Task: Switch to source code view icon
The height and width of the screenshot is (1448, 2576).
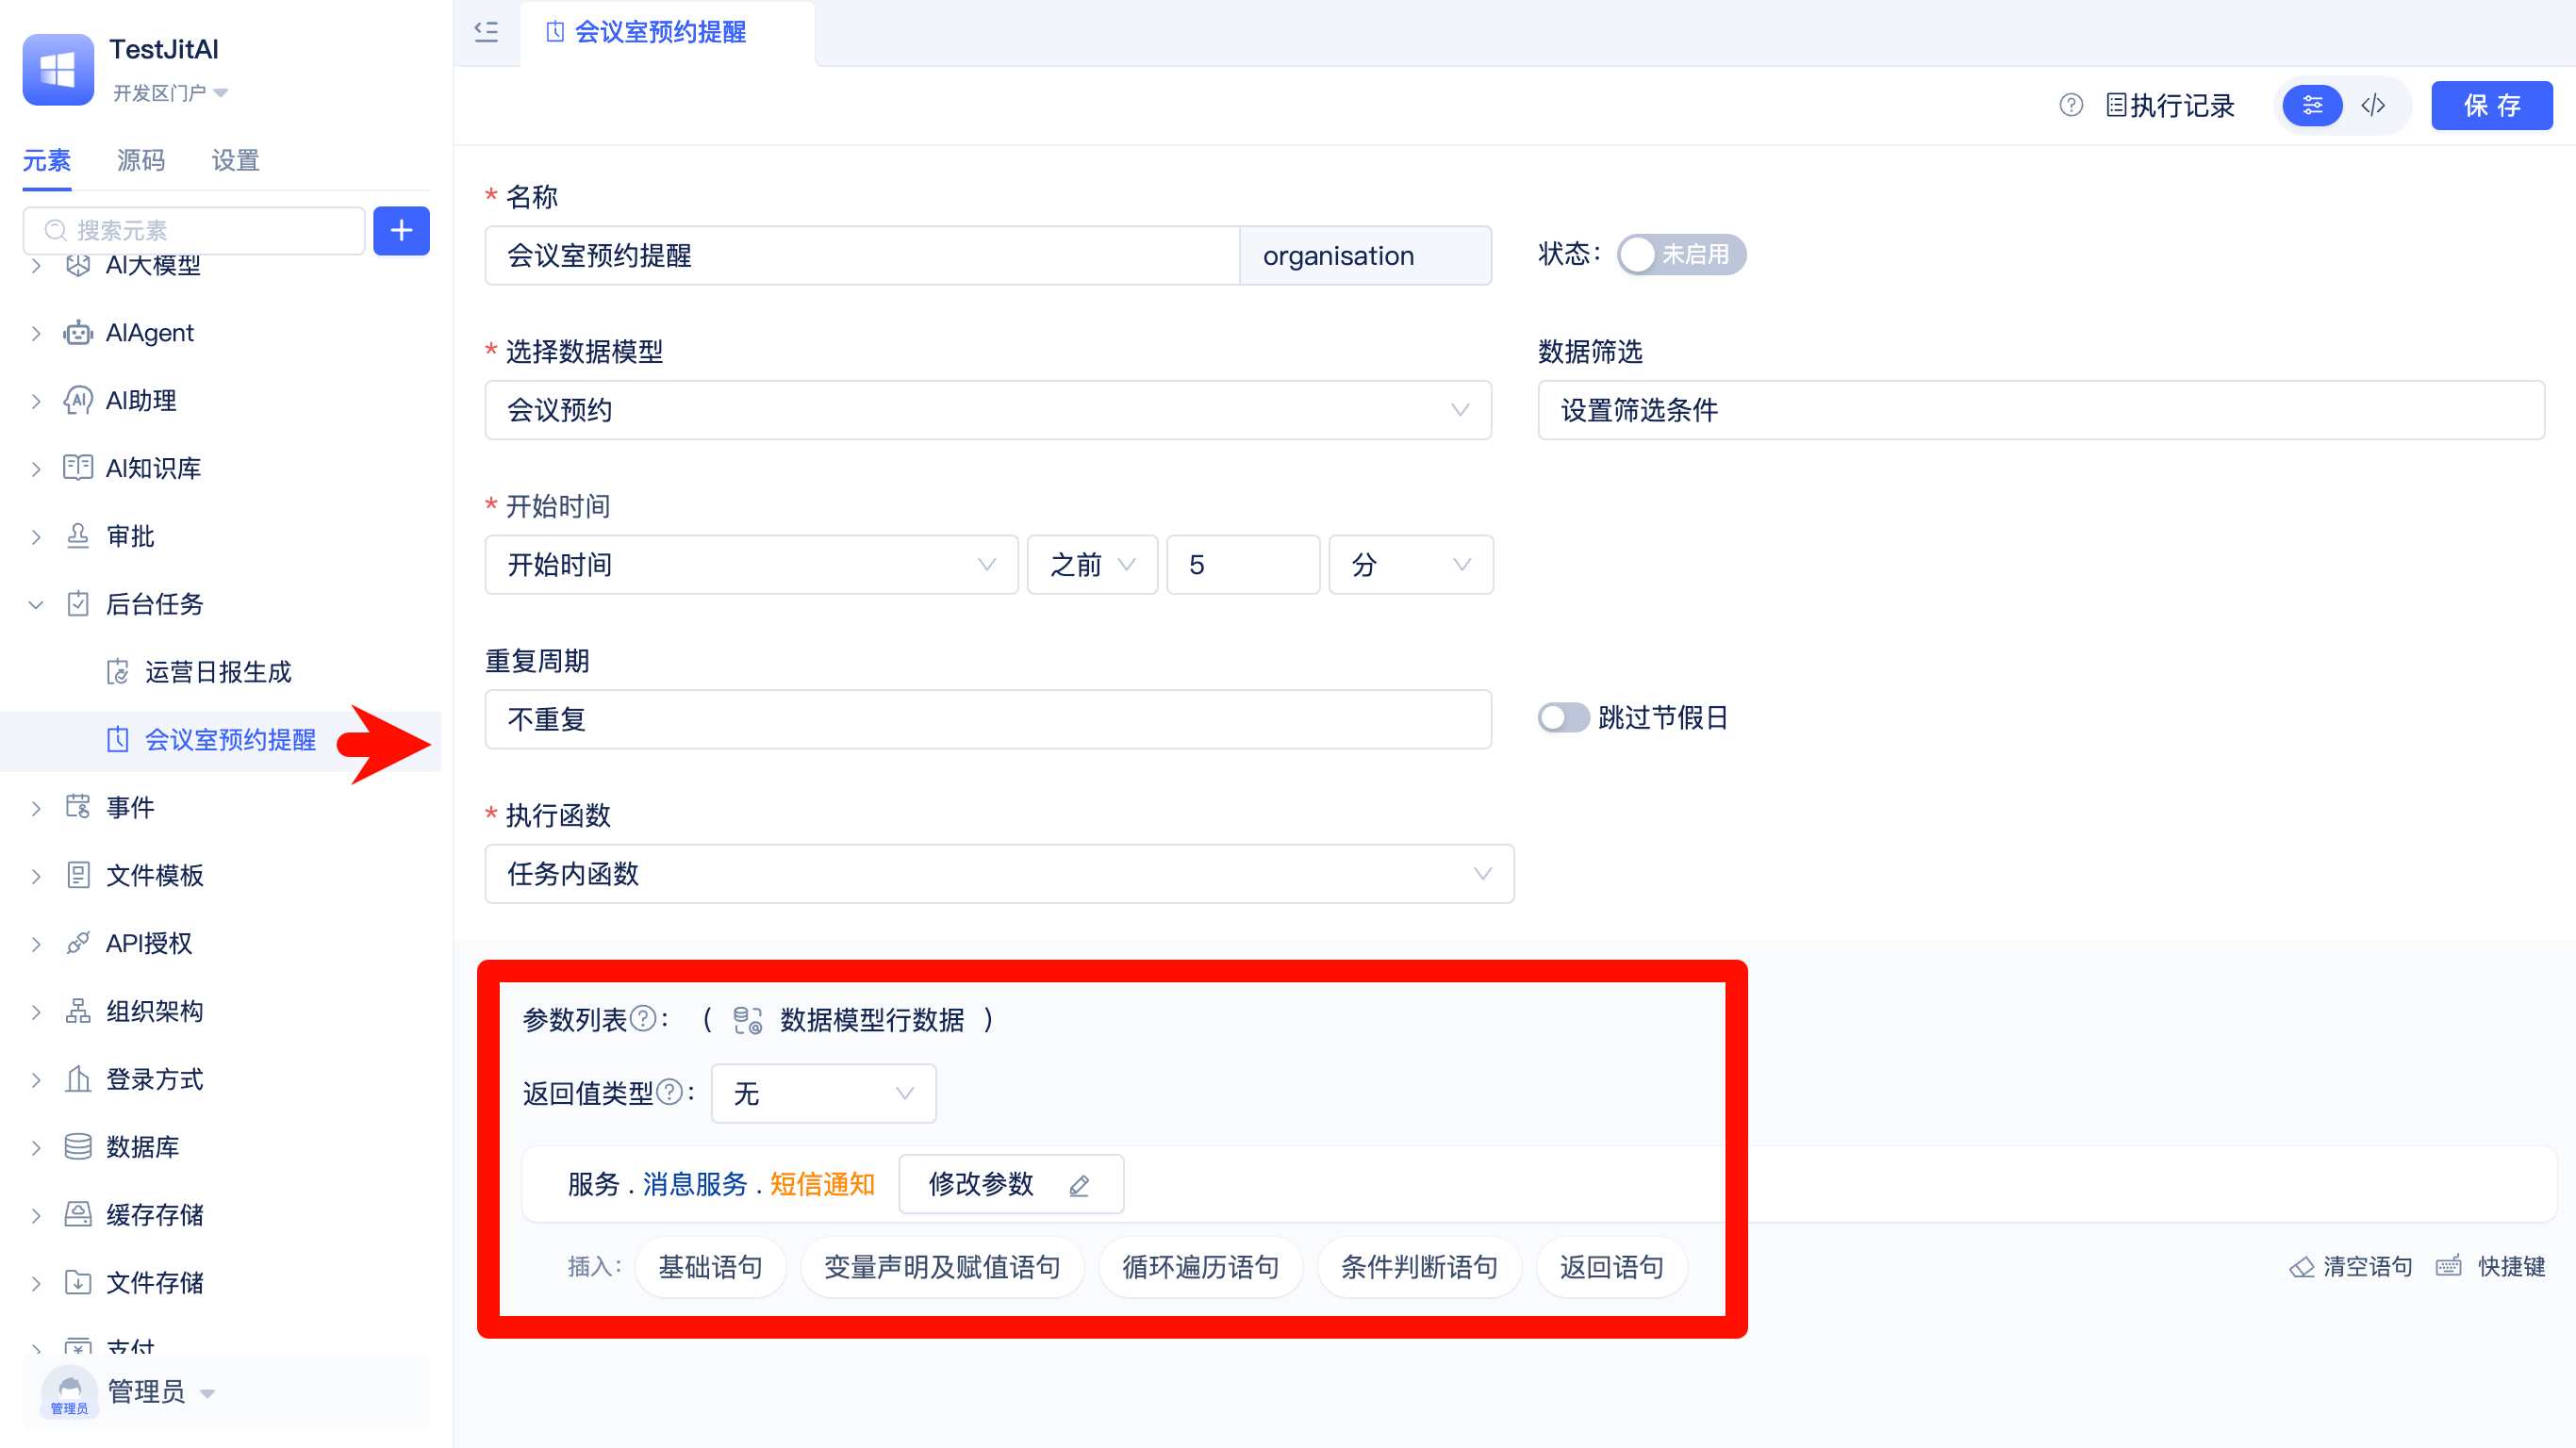Action: [2374, 105]
